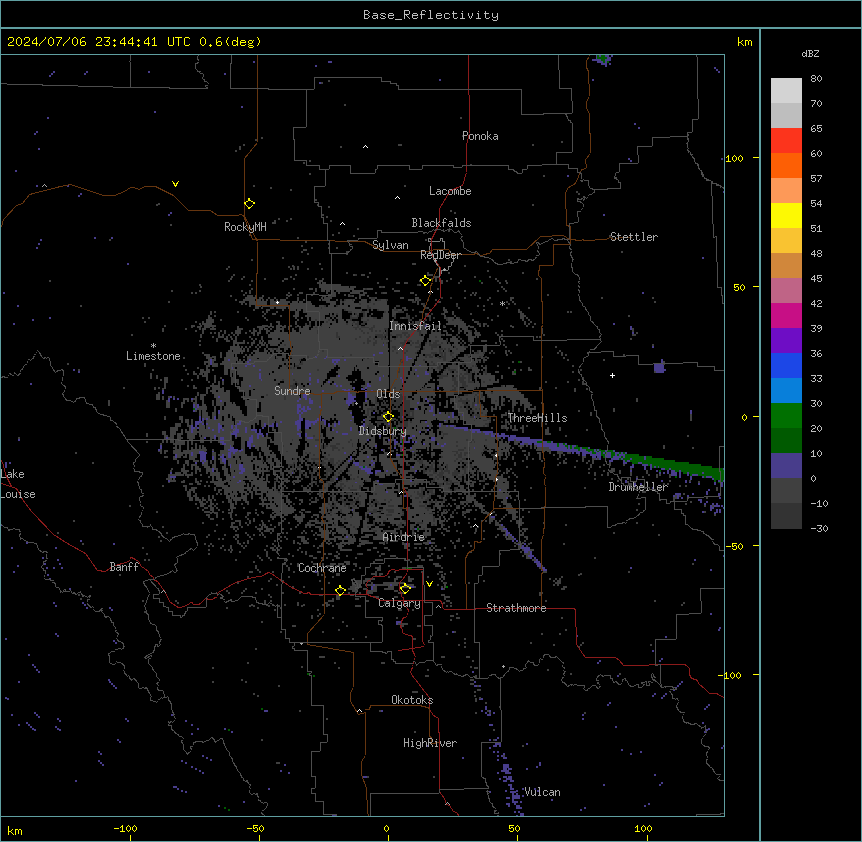Screen dimensions: 862x842
Task: Click the Sylvan city label
Action: [390, 245]
